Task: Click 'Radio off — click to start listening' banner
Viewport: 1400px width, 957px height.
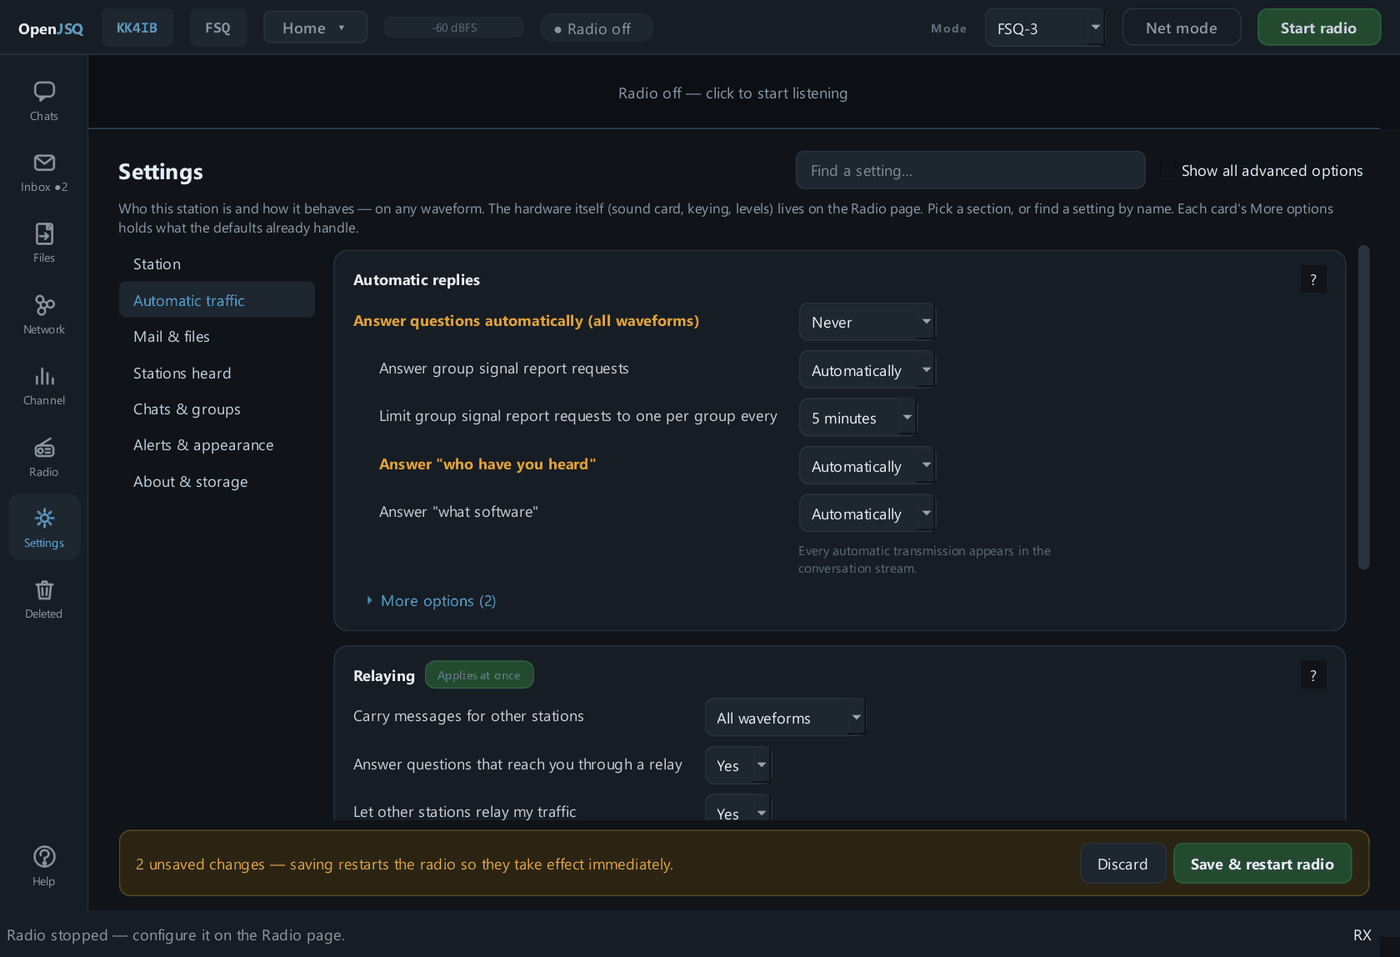Action: [x=733, y=93]
